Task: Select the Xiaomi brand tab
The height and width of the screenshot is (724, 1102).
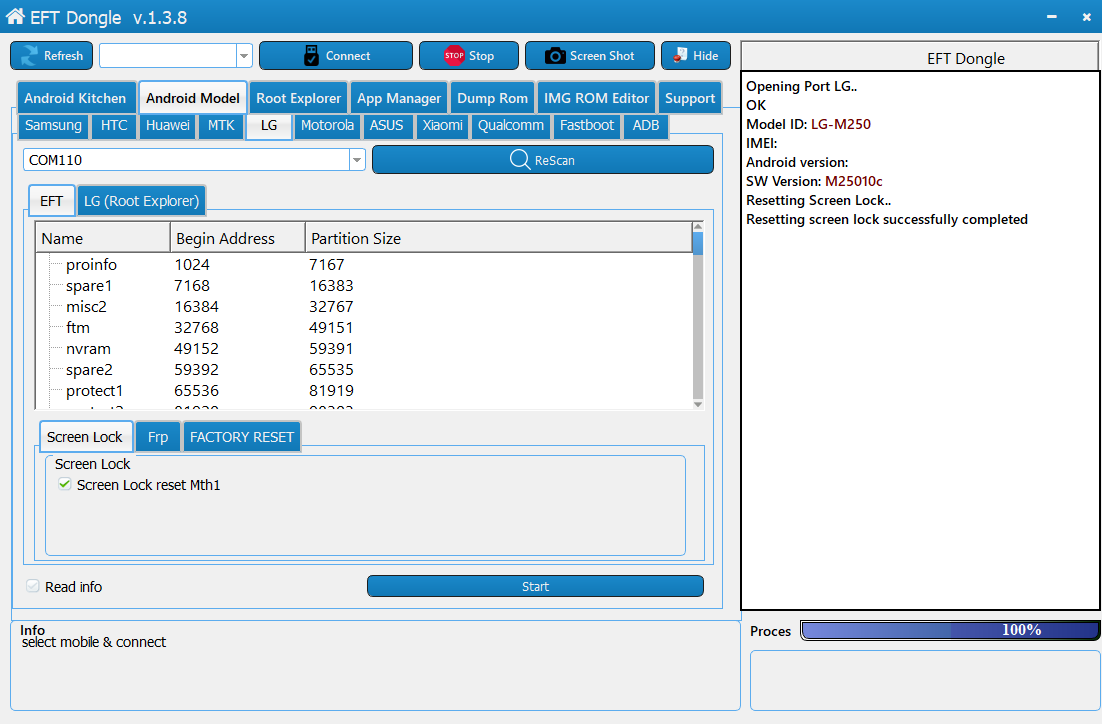Action: point(442,125)
